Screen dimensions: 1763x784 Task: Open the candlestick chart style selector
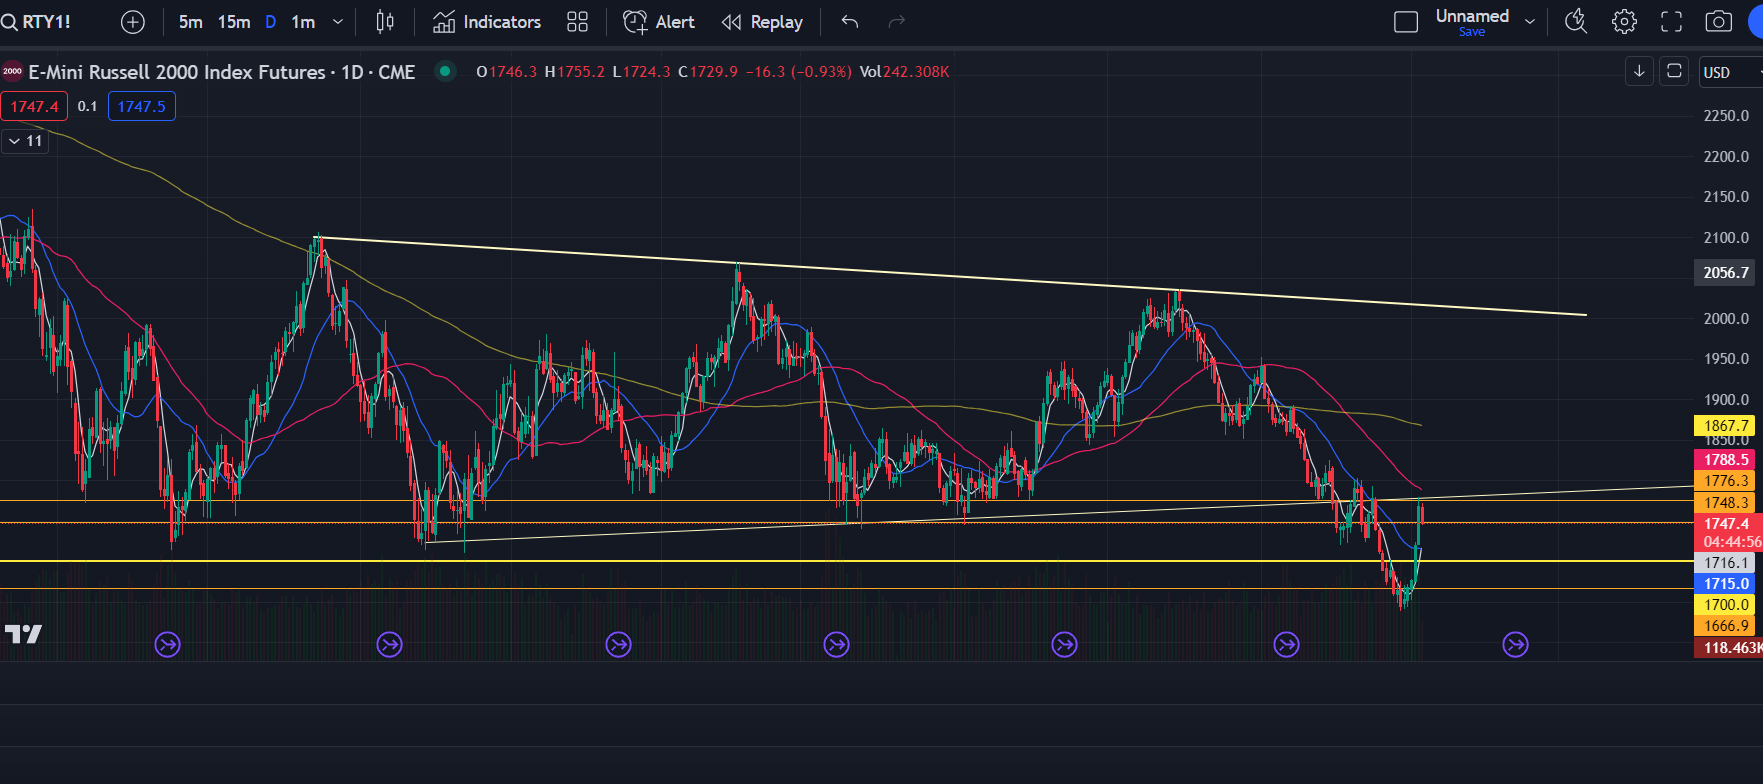[385, 22]
